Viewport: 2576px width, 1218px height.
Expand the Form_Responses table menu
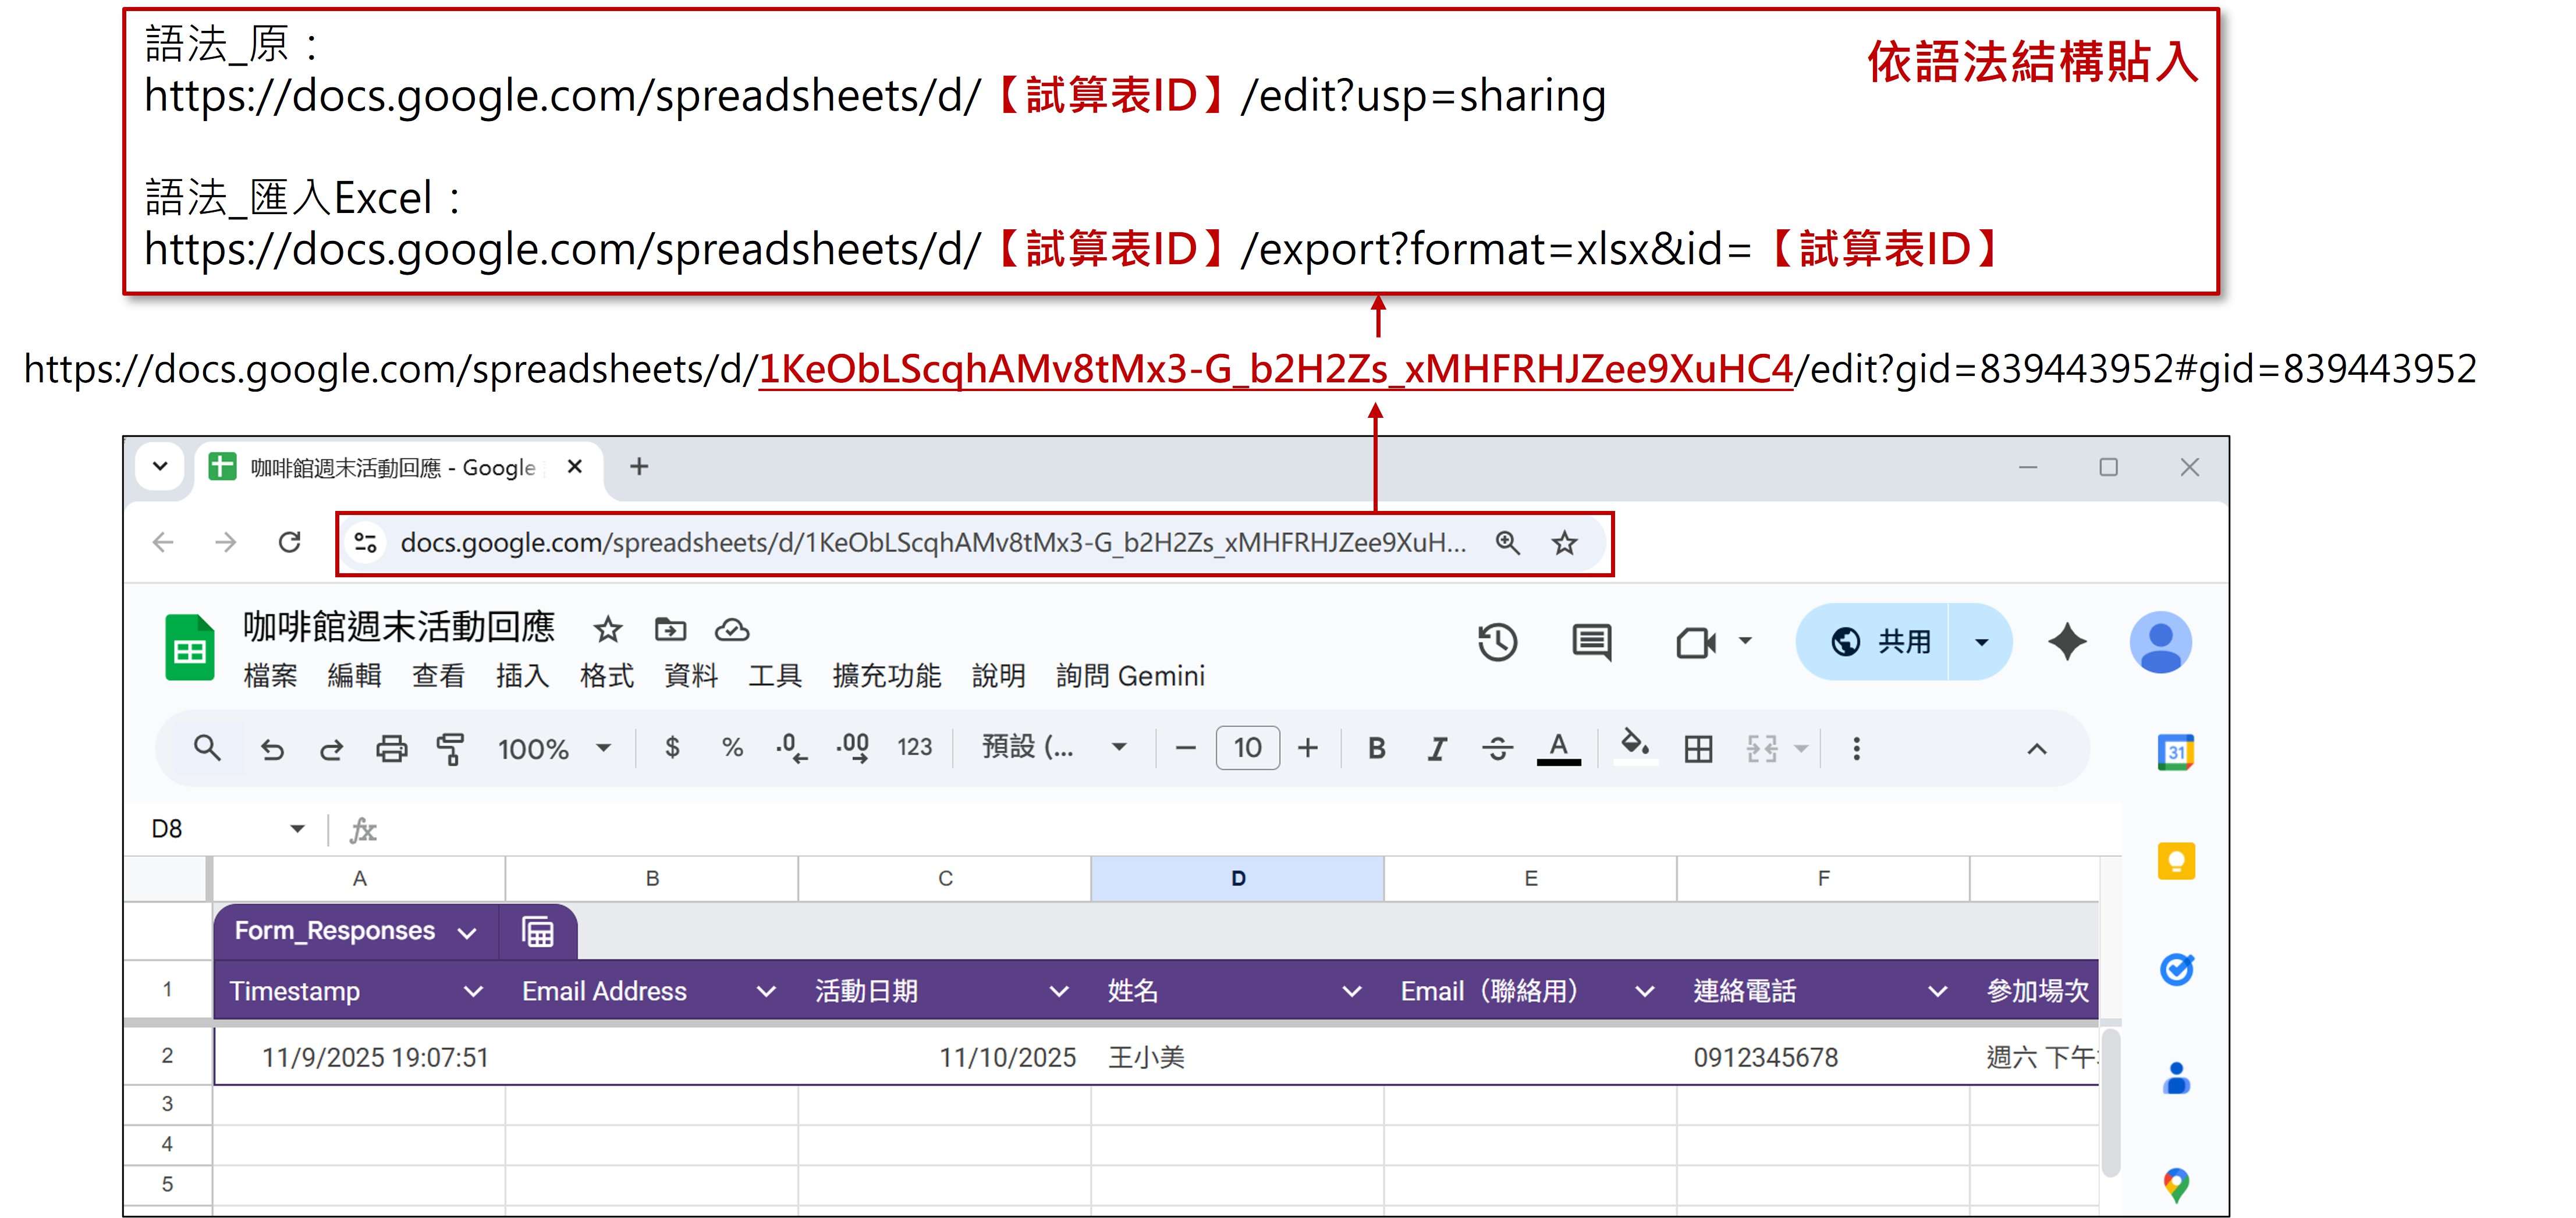point(467,933)
